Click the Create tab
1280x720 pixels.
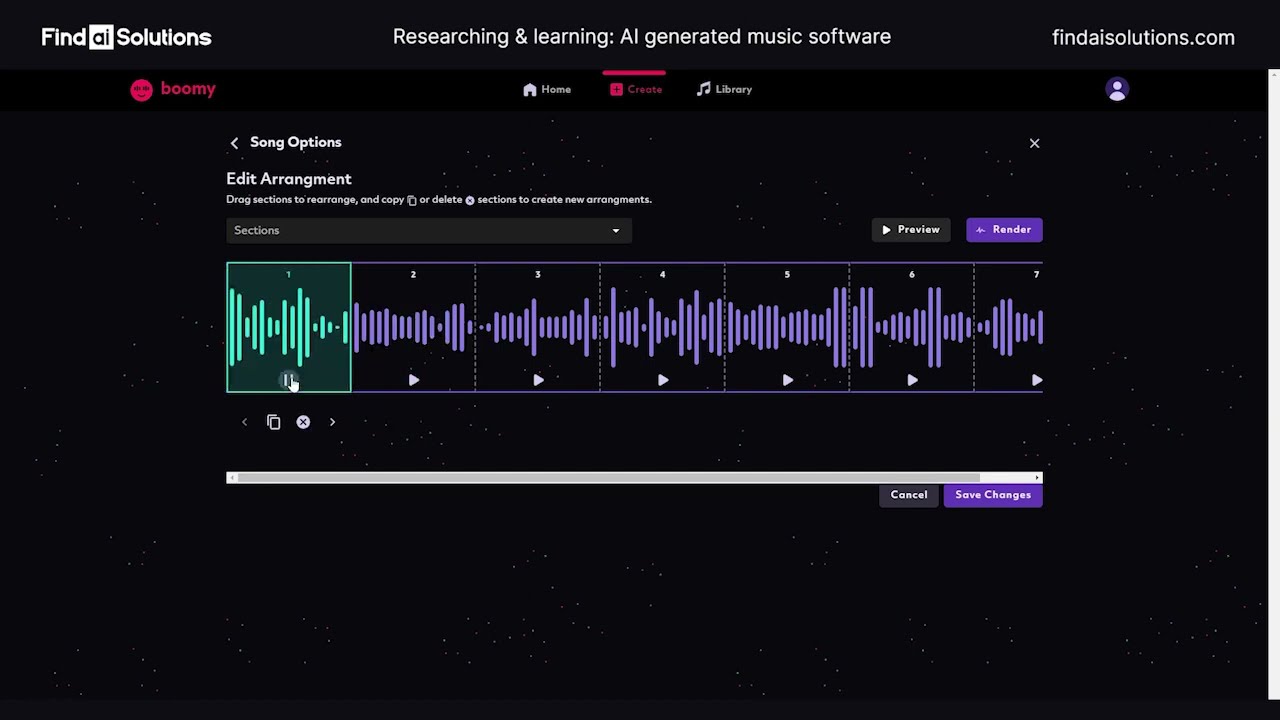[x=636, y=89]
